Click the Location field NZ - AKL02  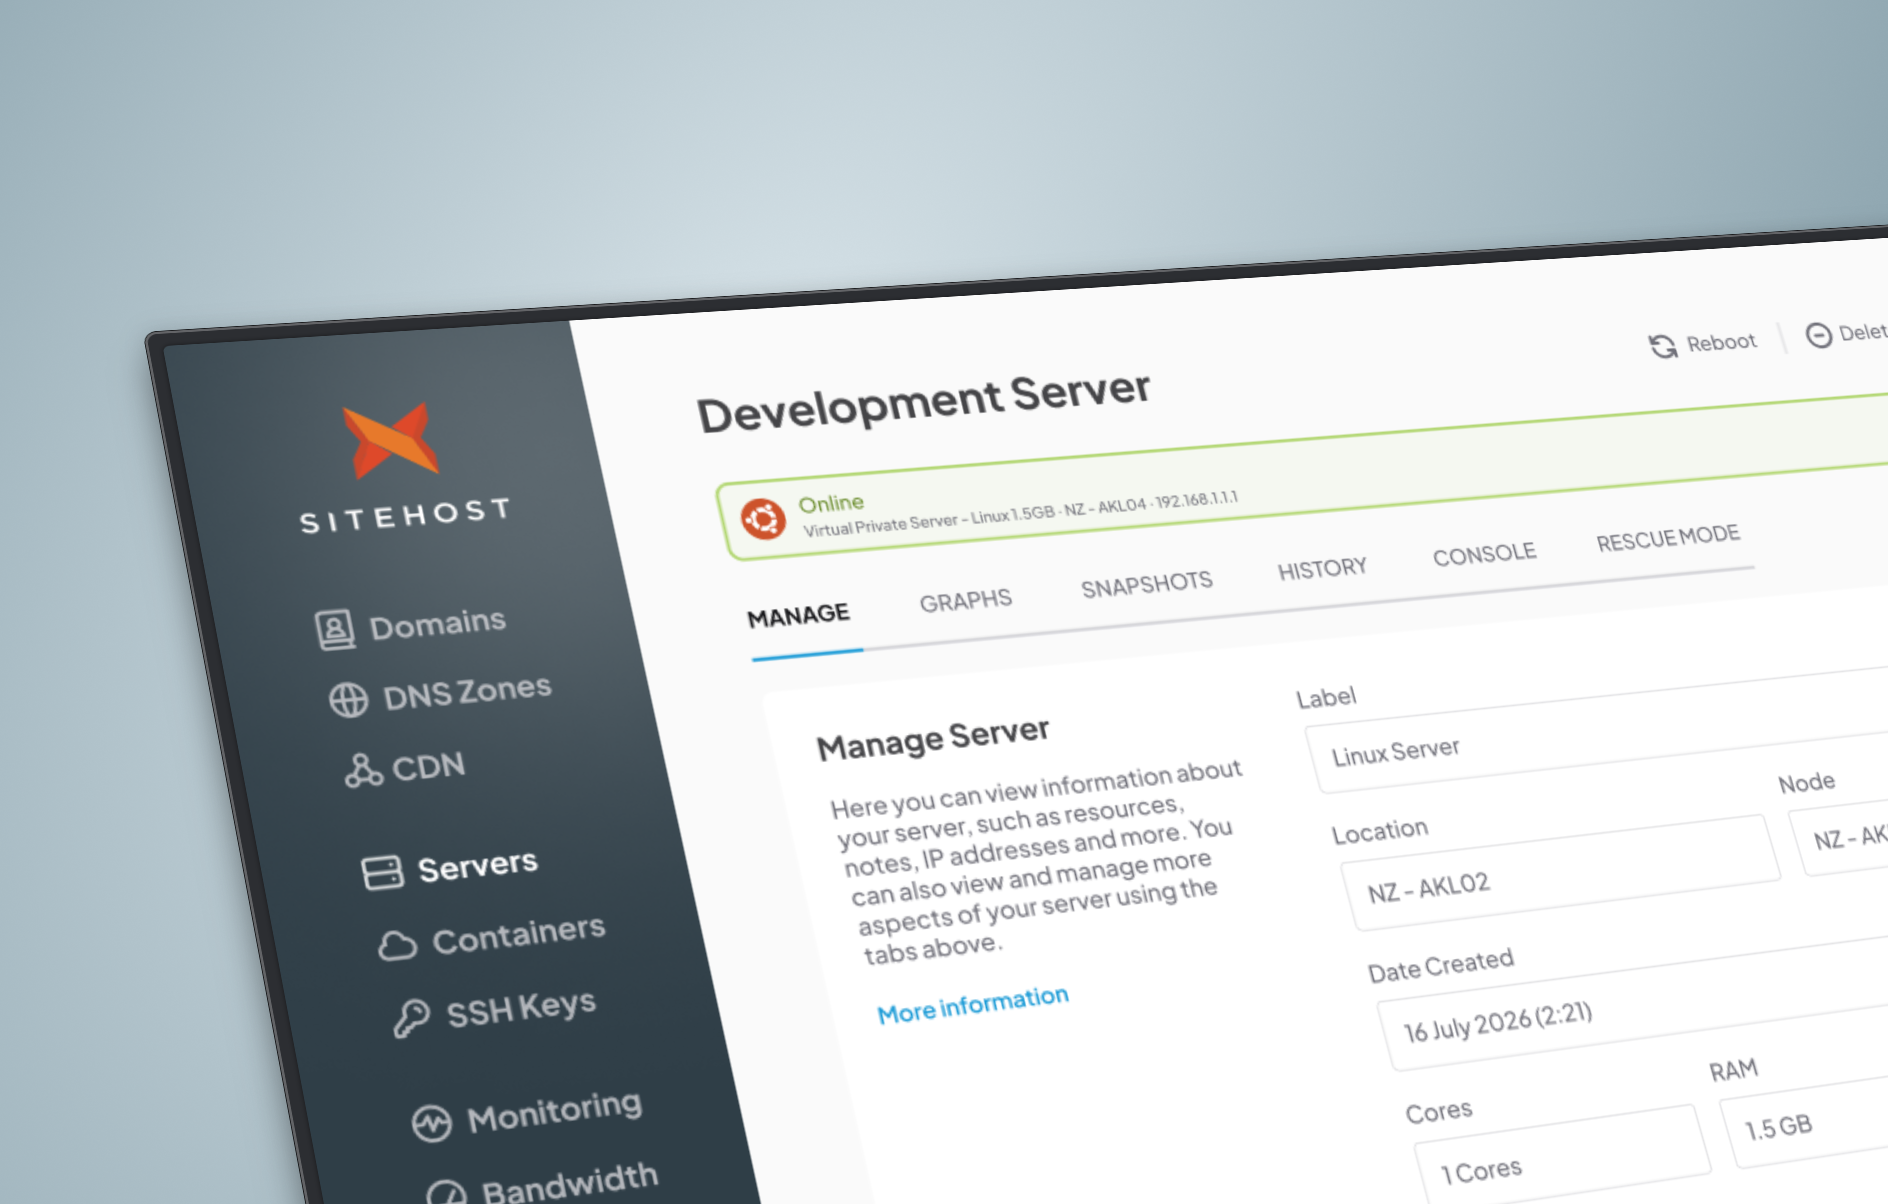coord(1560,872)
